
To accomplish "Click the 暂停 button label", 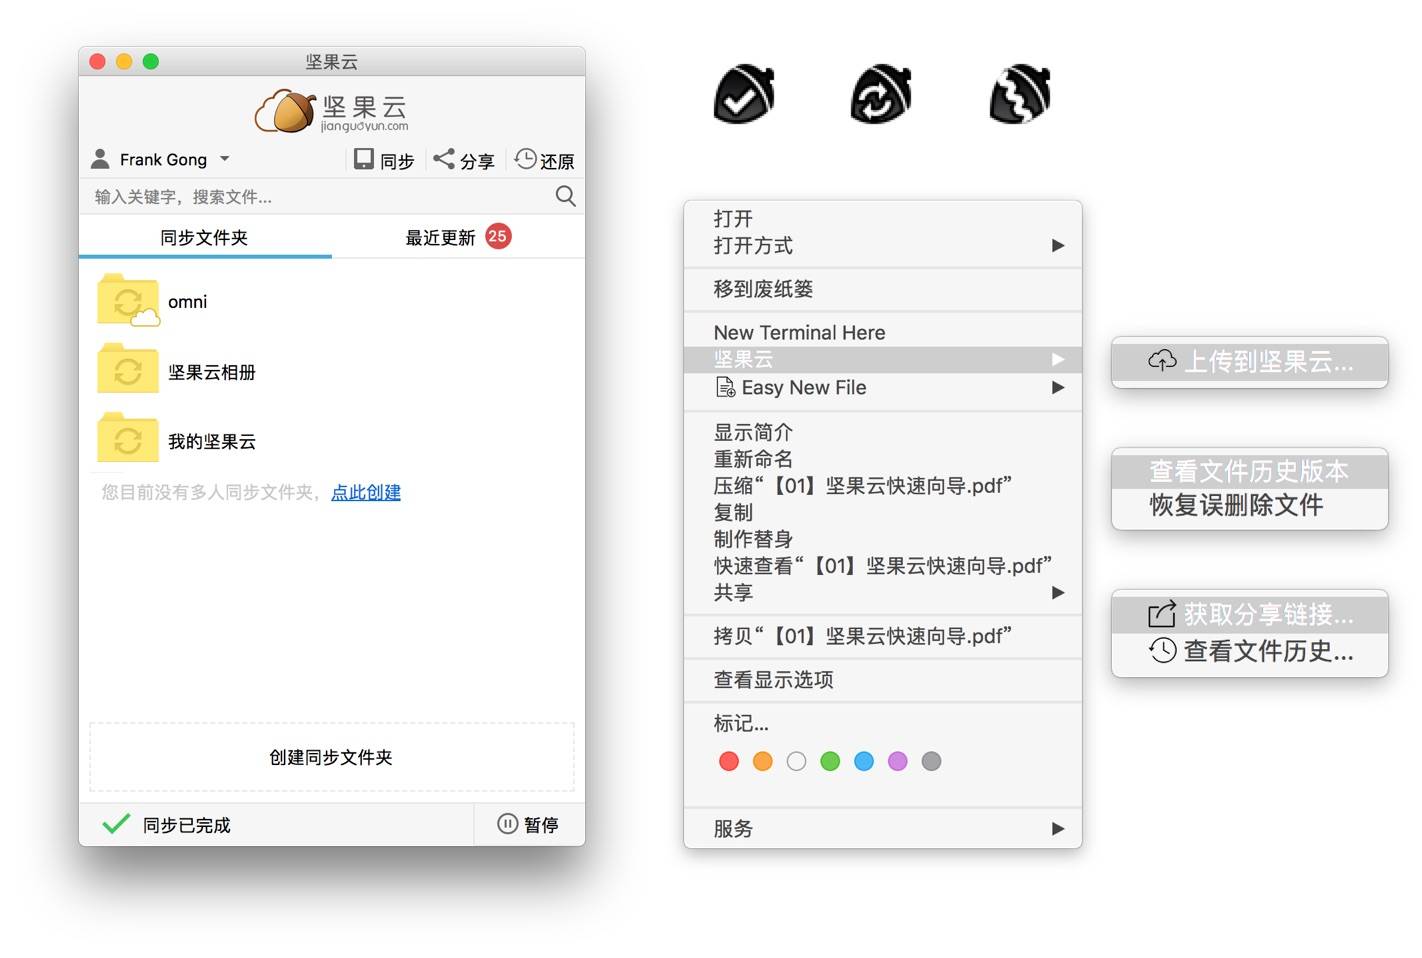I will tap(541, 824).
